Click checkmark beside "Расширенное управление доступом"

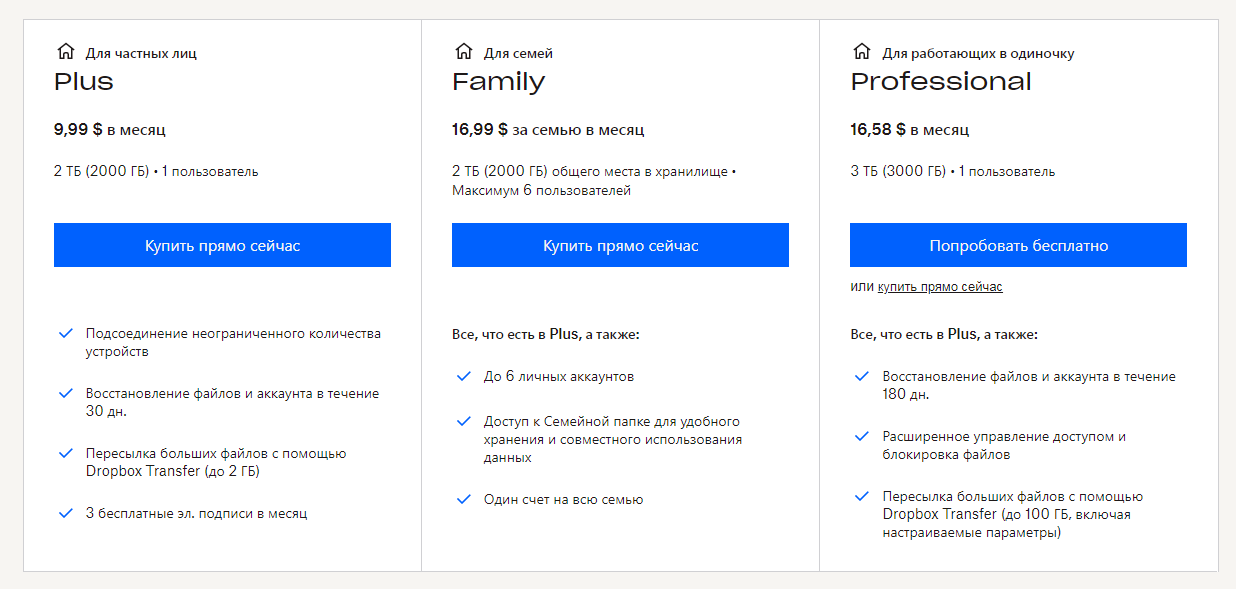862,437
